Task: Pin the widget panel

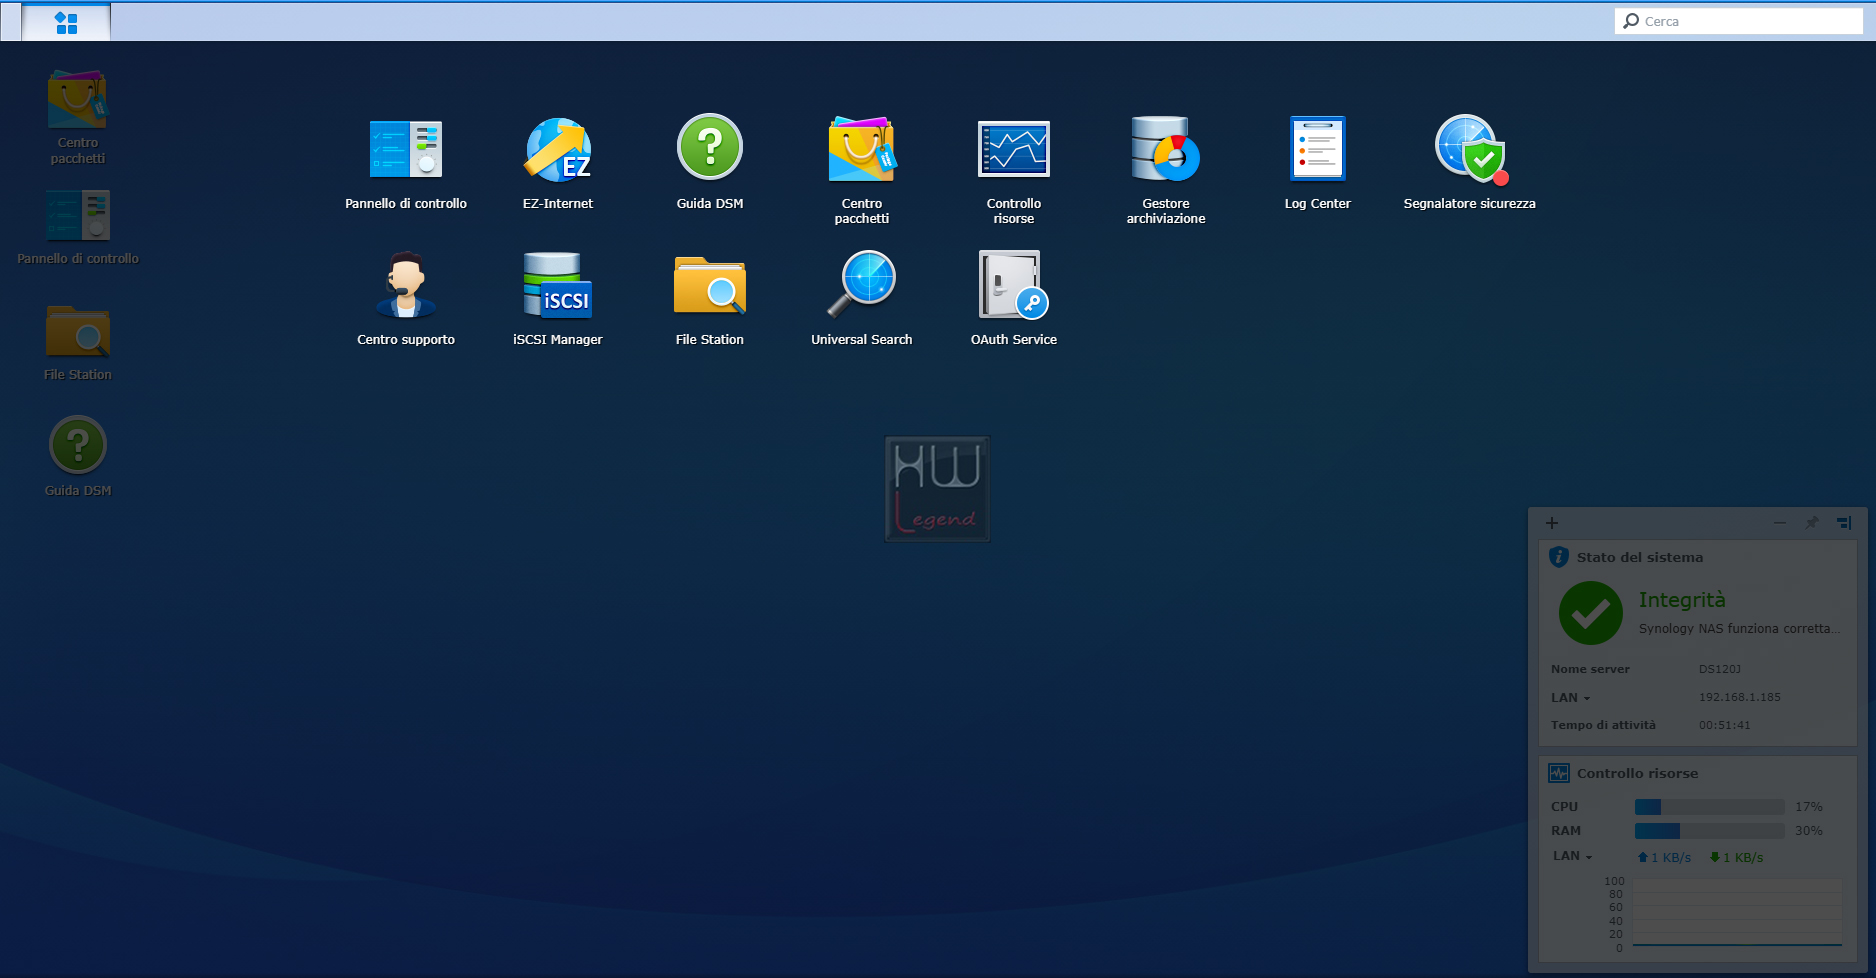Action: tap(1812, 523)
